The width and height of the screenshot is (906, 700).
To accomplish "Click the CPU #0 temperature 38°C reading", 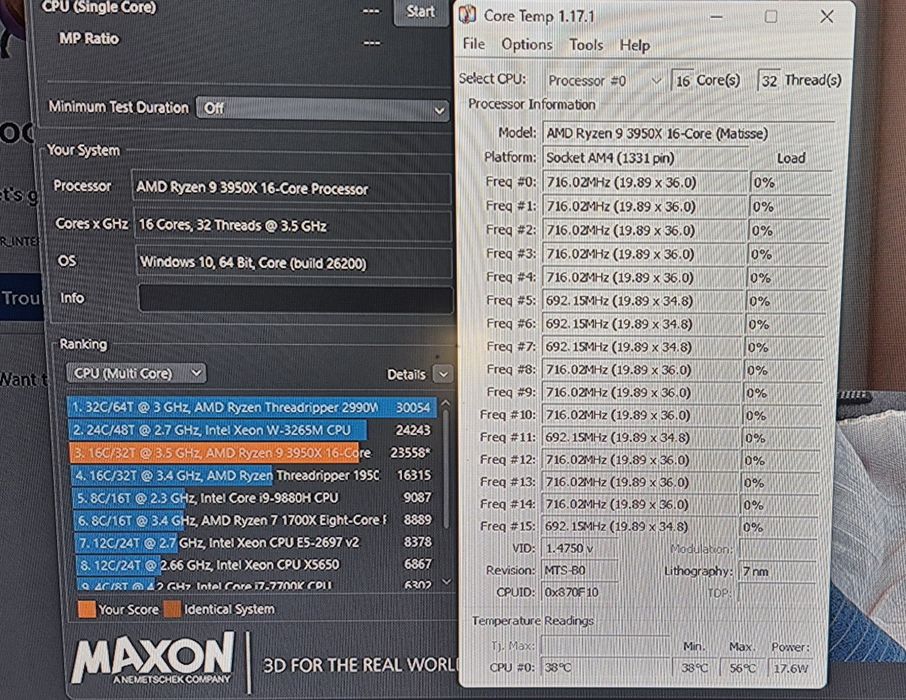I will (x=605, y=668).
